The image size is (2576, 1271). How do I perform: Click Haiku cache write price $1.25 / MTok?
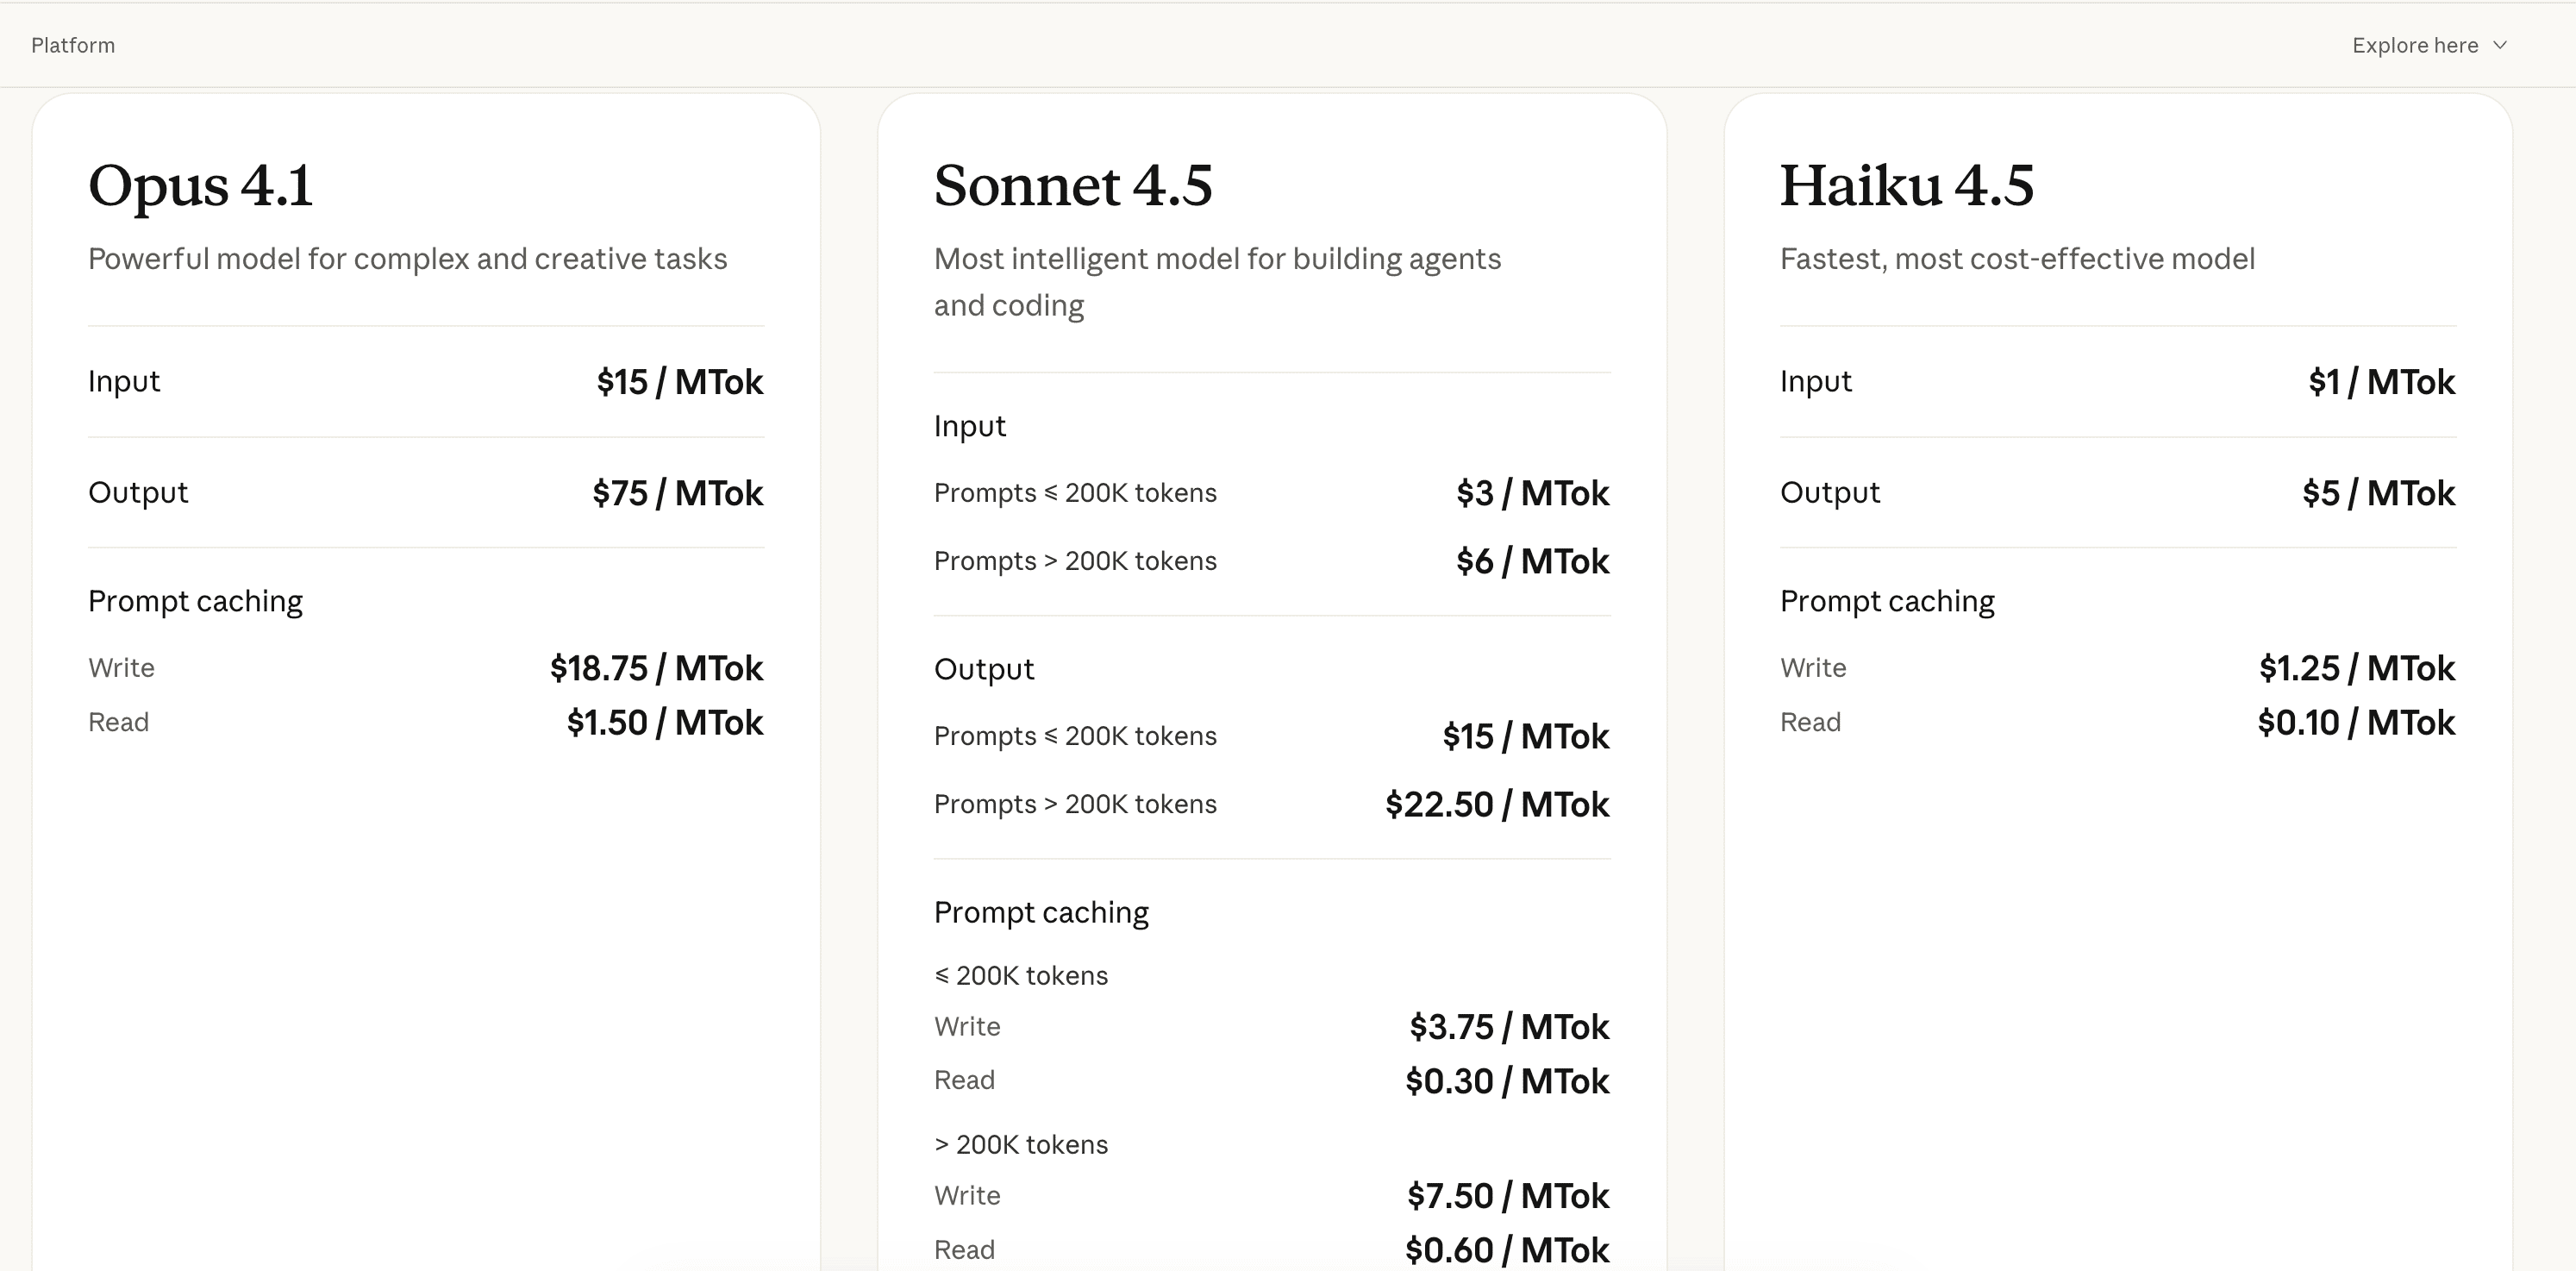coord(2356,668)
